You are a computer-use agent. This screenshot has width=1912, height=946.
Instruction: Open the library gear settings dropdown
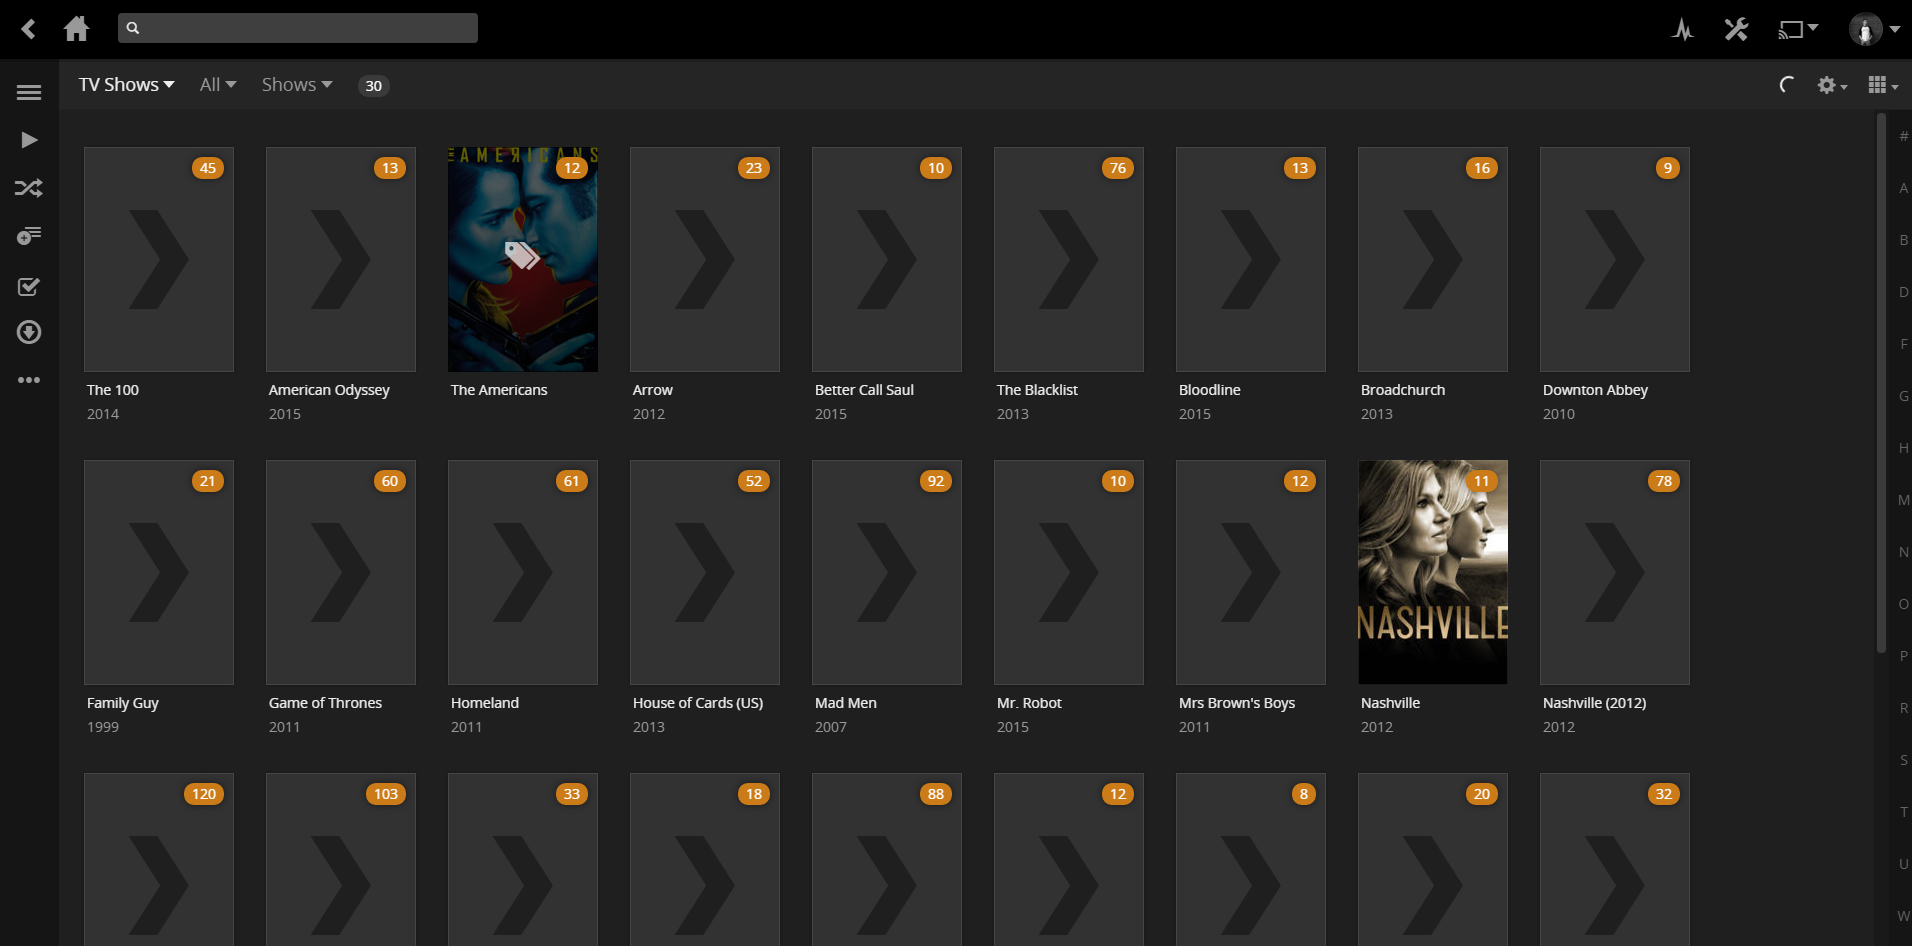pos(1832,85)
